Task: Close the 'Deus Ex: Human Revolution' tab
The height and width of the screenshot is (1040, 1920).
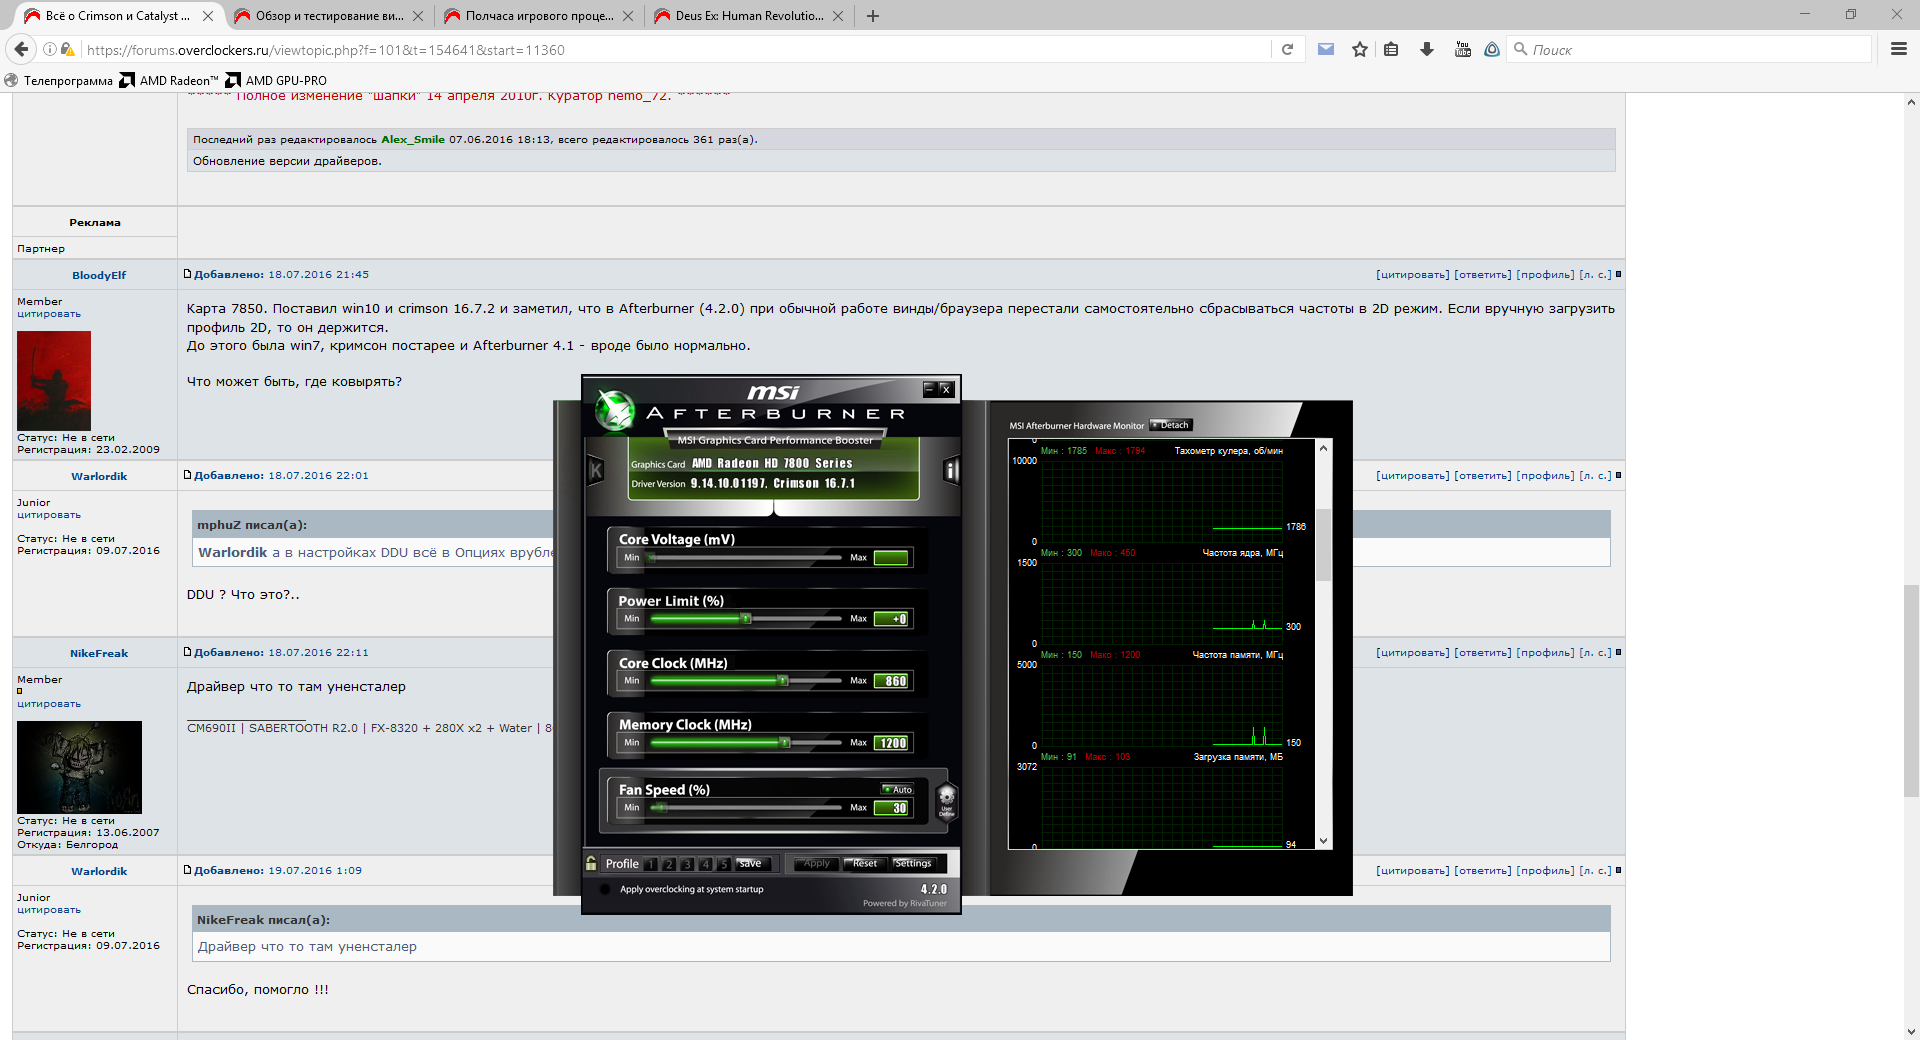Action: [x=838, y=16]
